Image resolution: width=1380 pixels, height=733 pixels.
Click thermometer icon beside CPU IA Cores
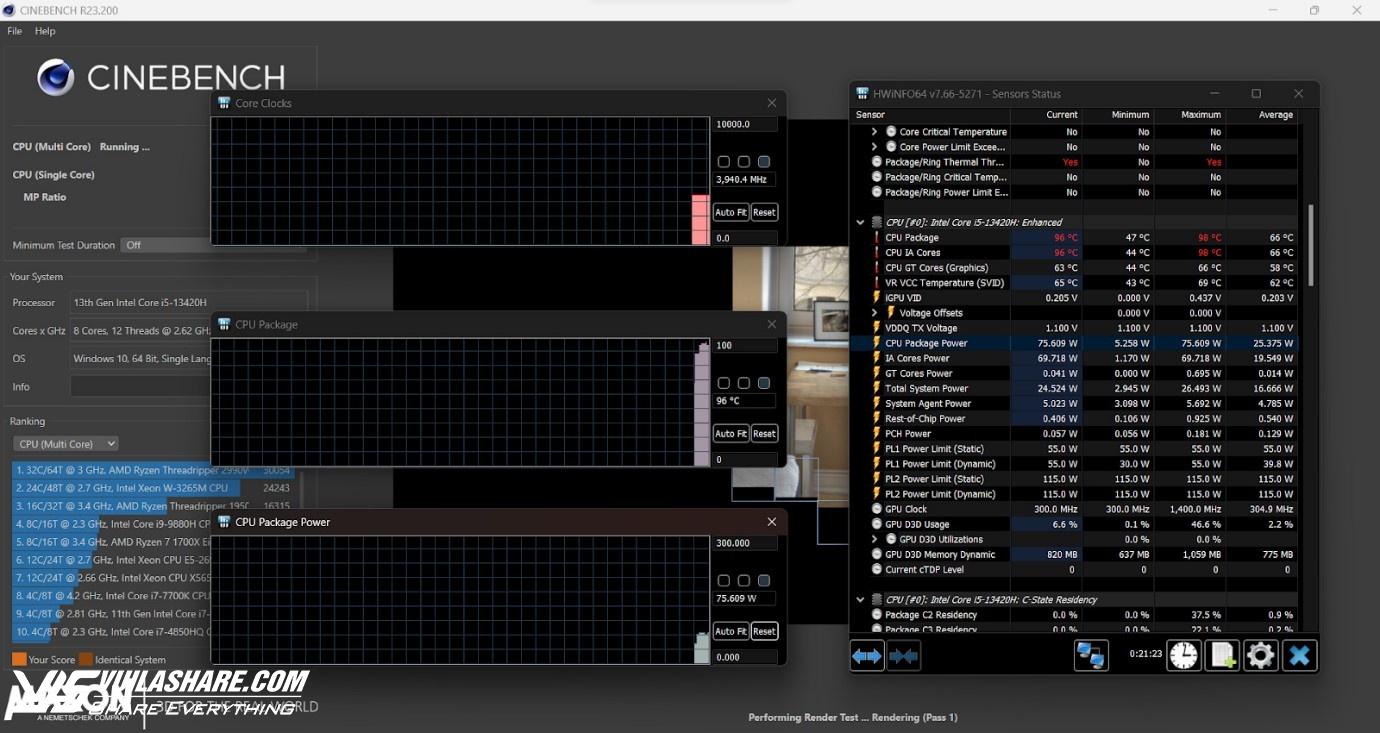coord(877,253)
